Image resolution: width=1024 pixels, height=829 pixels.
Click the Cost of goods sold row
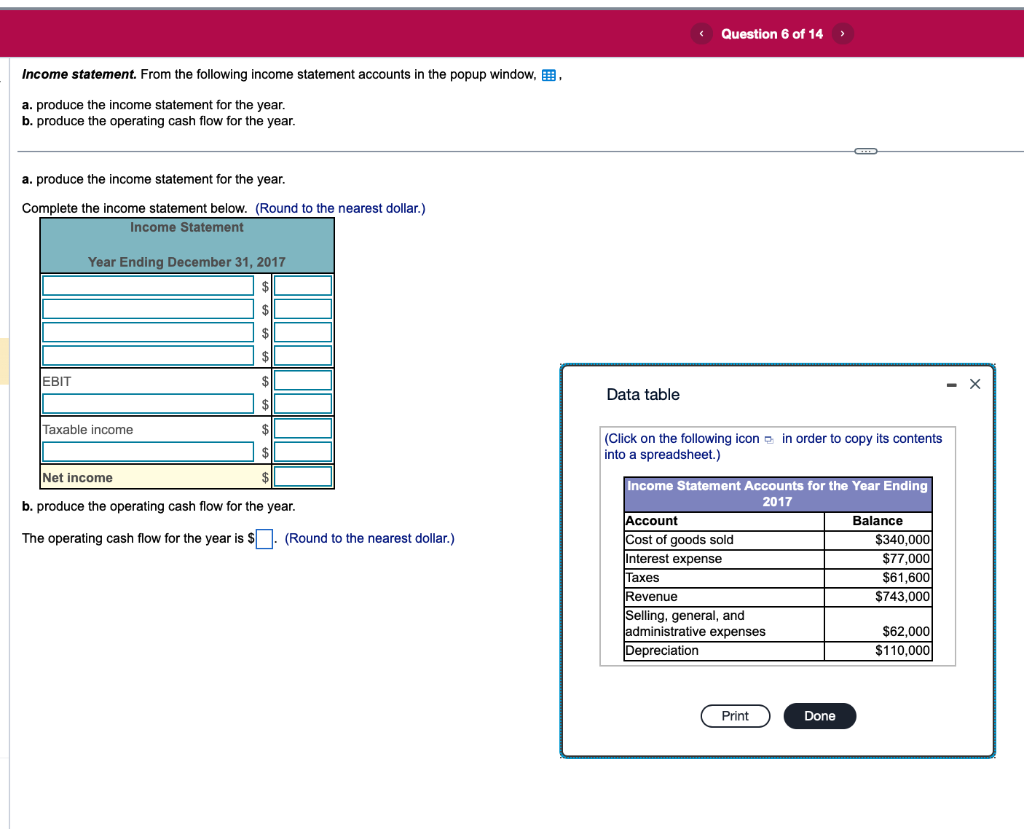pos(778,540)
